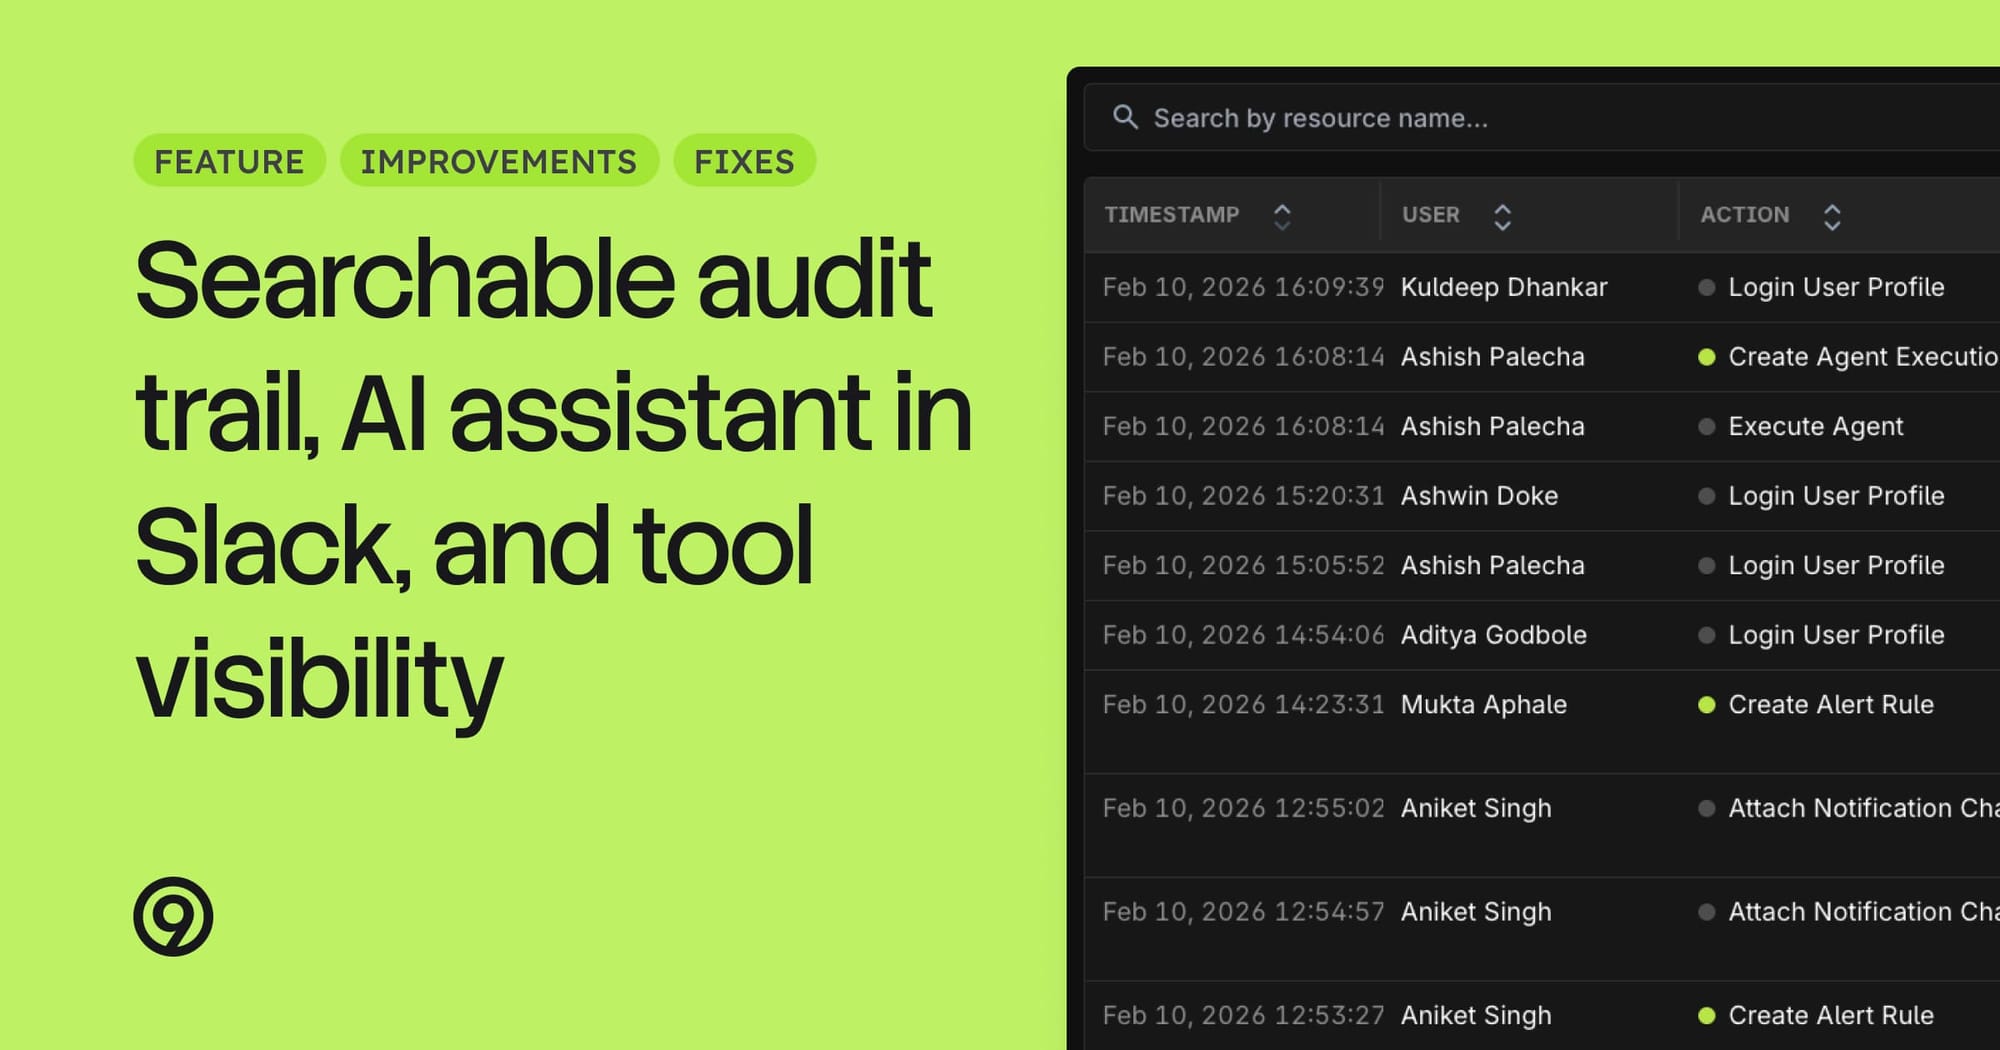This screenshot has width=2000, height=1050.
Task: Select timestamp Feb 10, 2026 16:09:39
Action: (x=1243, y=287)
